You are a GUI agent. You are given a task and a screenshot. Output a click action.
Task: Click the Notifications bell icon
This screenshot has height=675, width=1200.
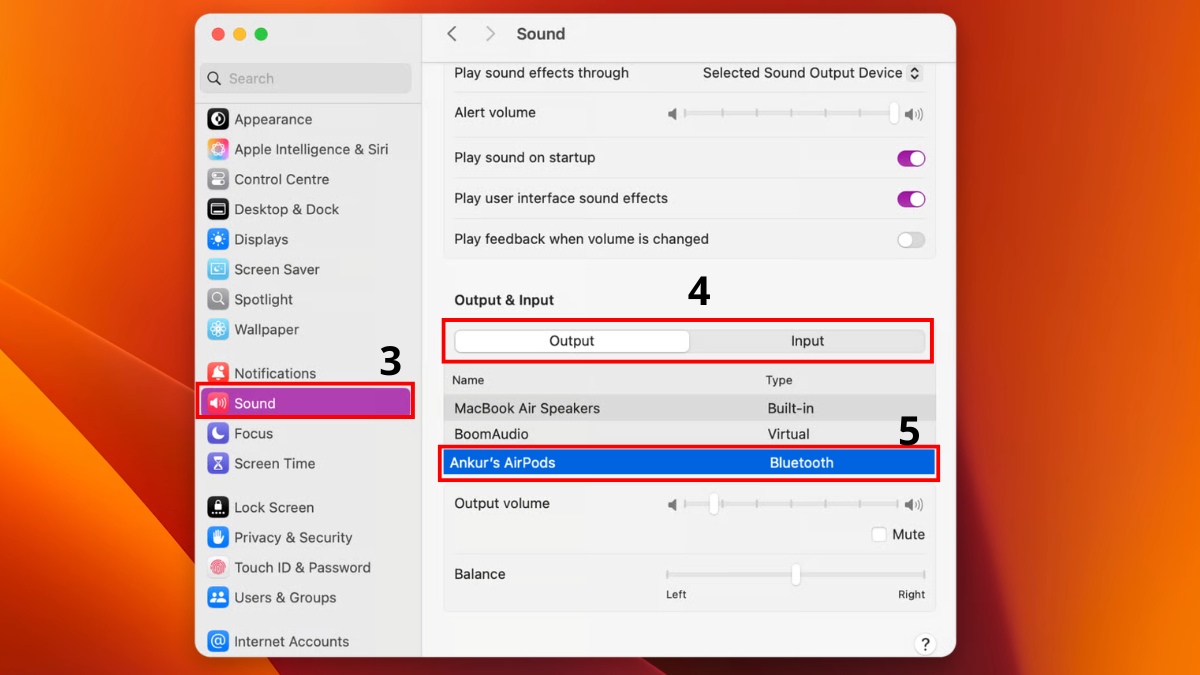218,373
